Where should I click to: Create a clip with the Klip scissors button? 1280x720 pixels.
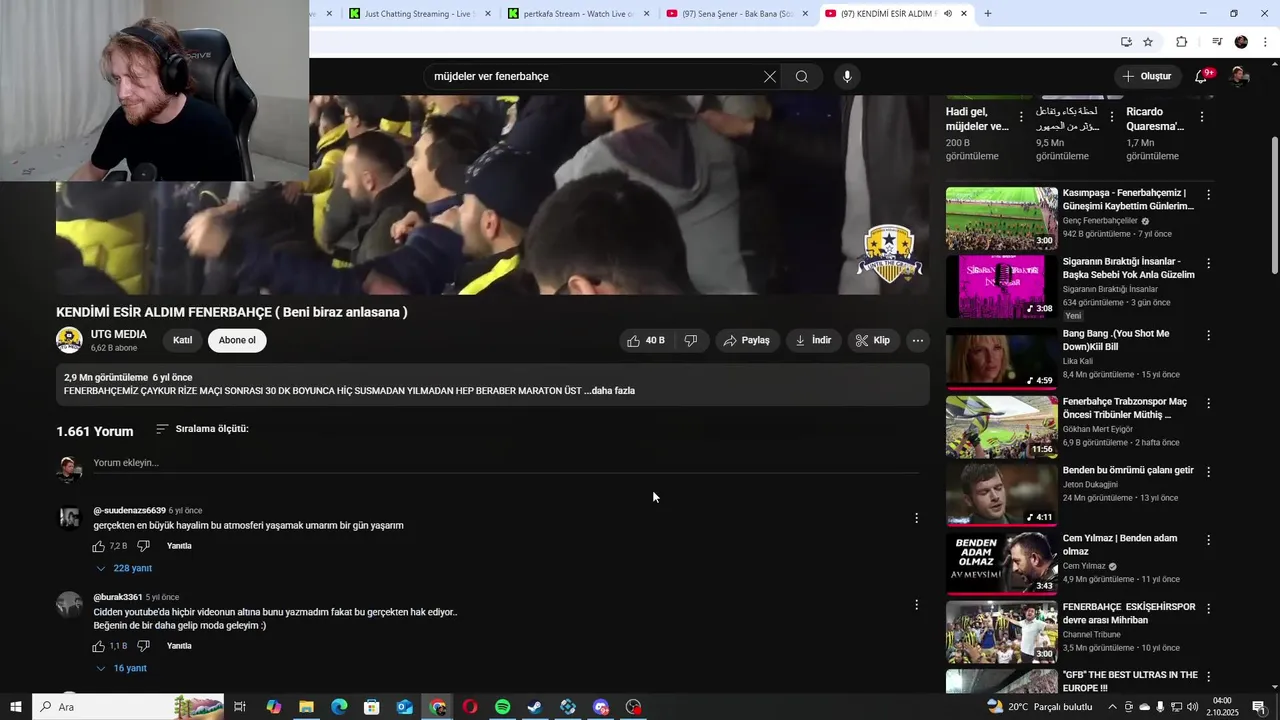pos(872,341)
